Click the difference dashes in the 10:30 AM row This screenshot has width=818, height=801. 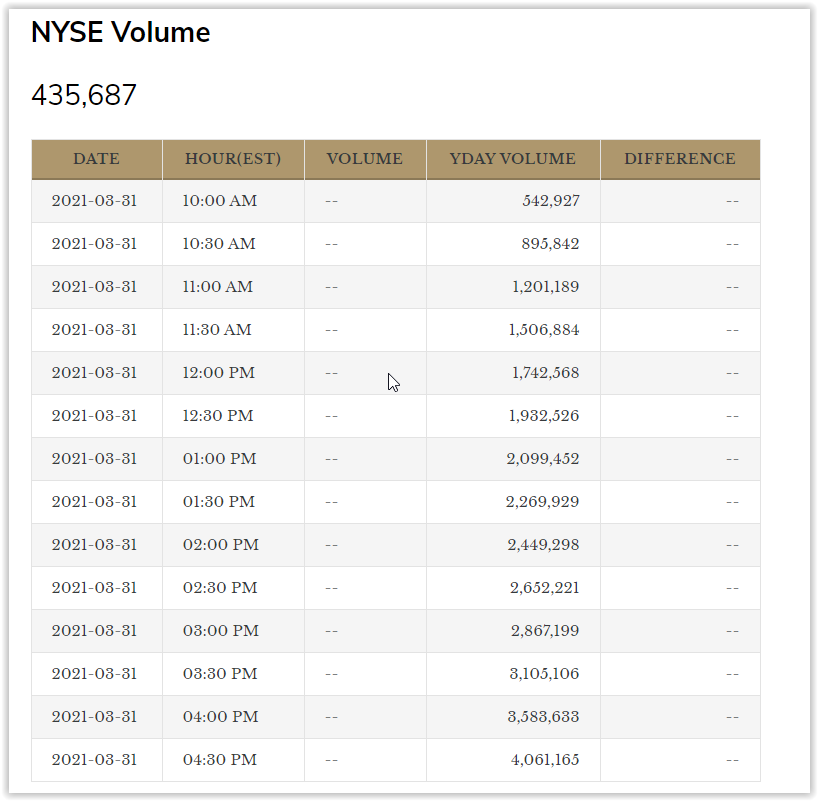pyautogui.click(x=732, y=244)
